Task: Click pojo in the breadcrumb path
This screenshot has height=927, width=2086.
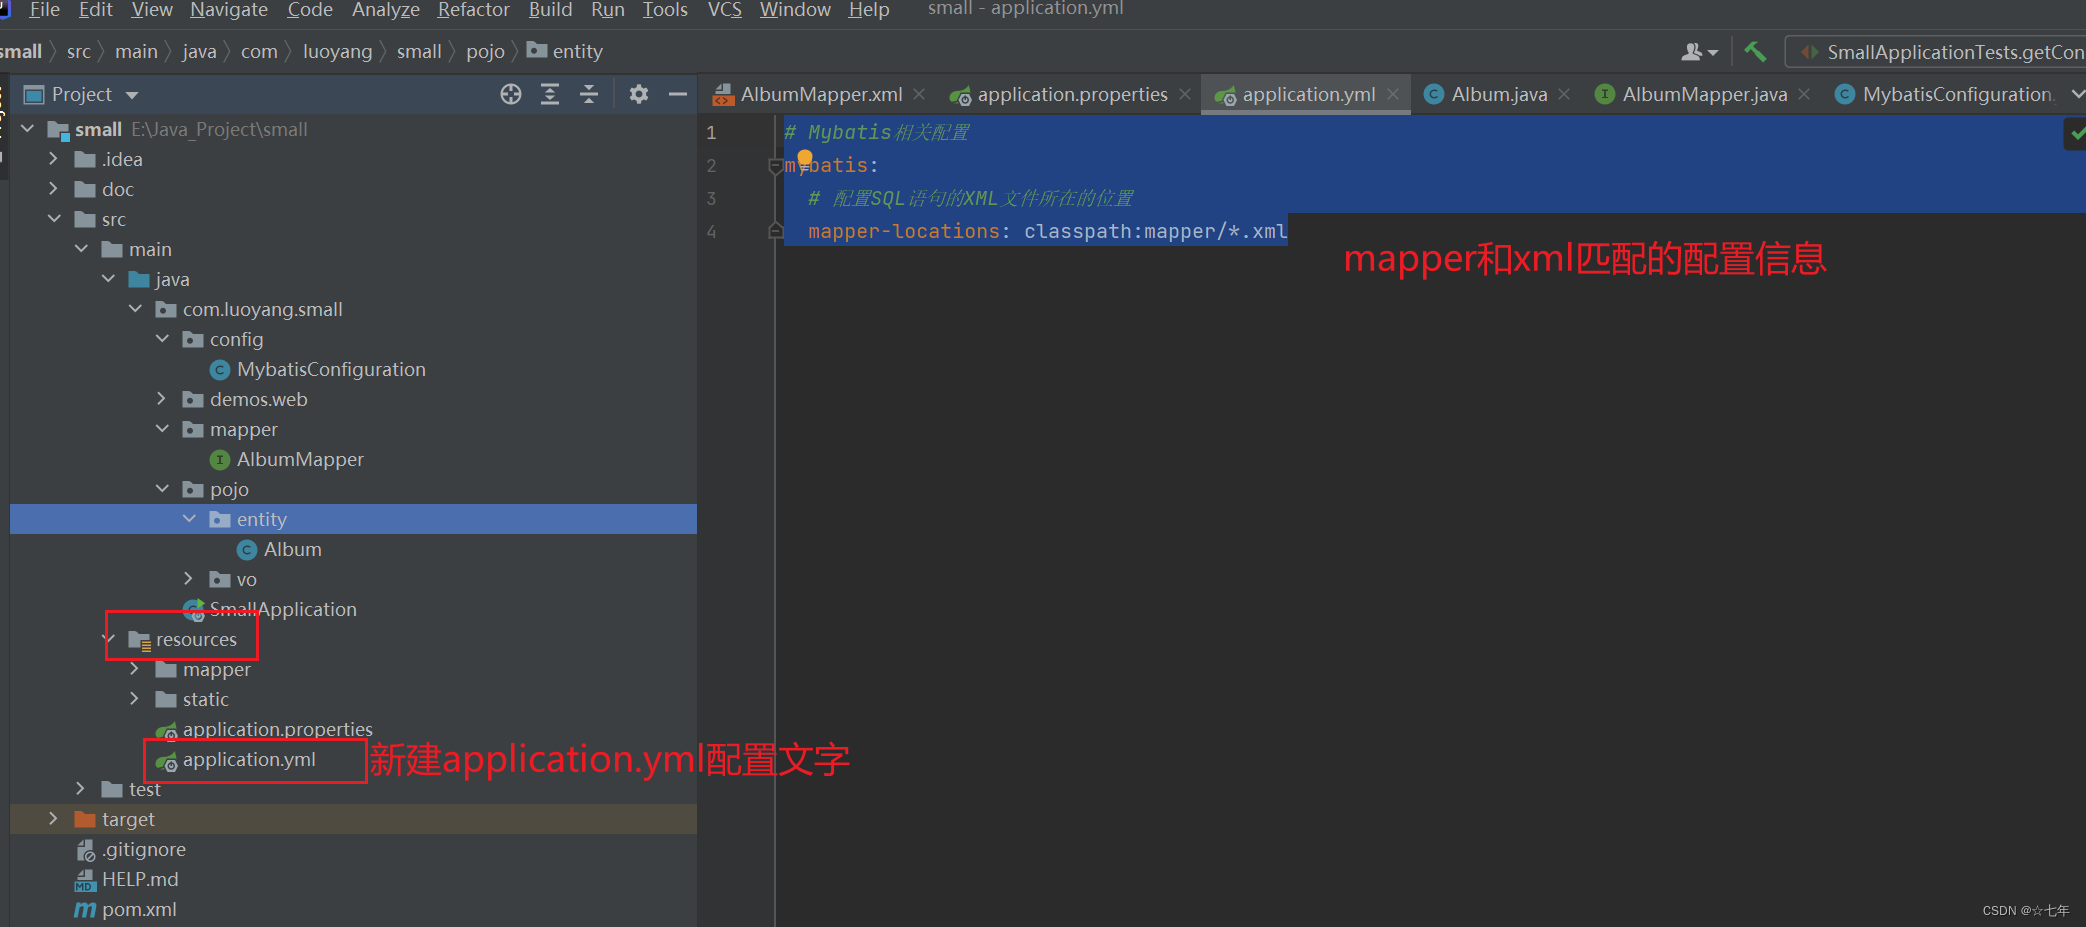Action: 485,52
